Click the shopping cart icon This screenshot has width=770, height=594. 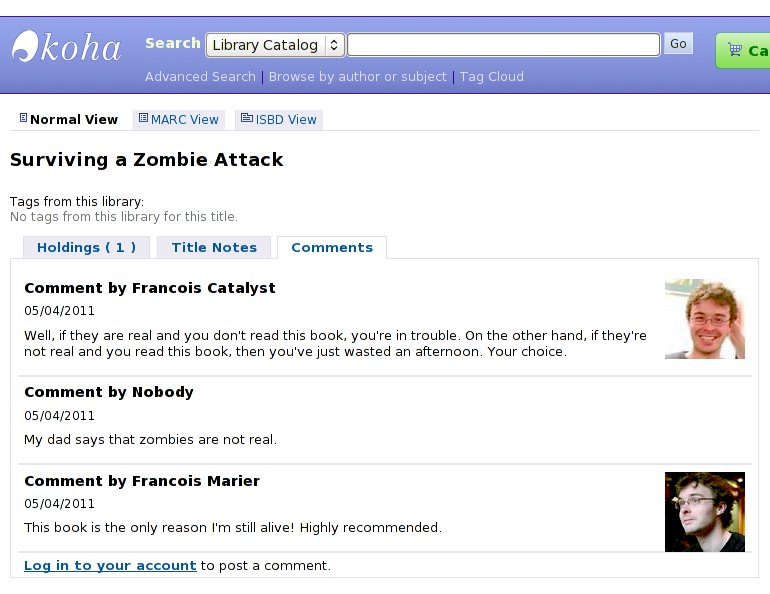tap(735, 50)
